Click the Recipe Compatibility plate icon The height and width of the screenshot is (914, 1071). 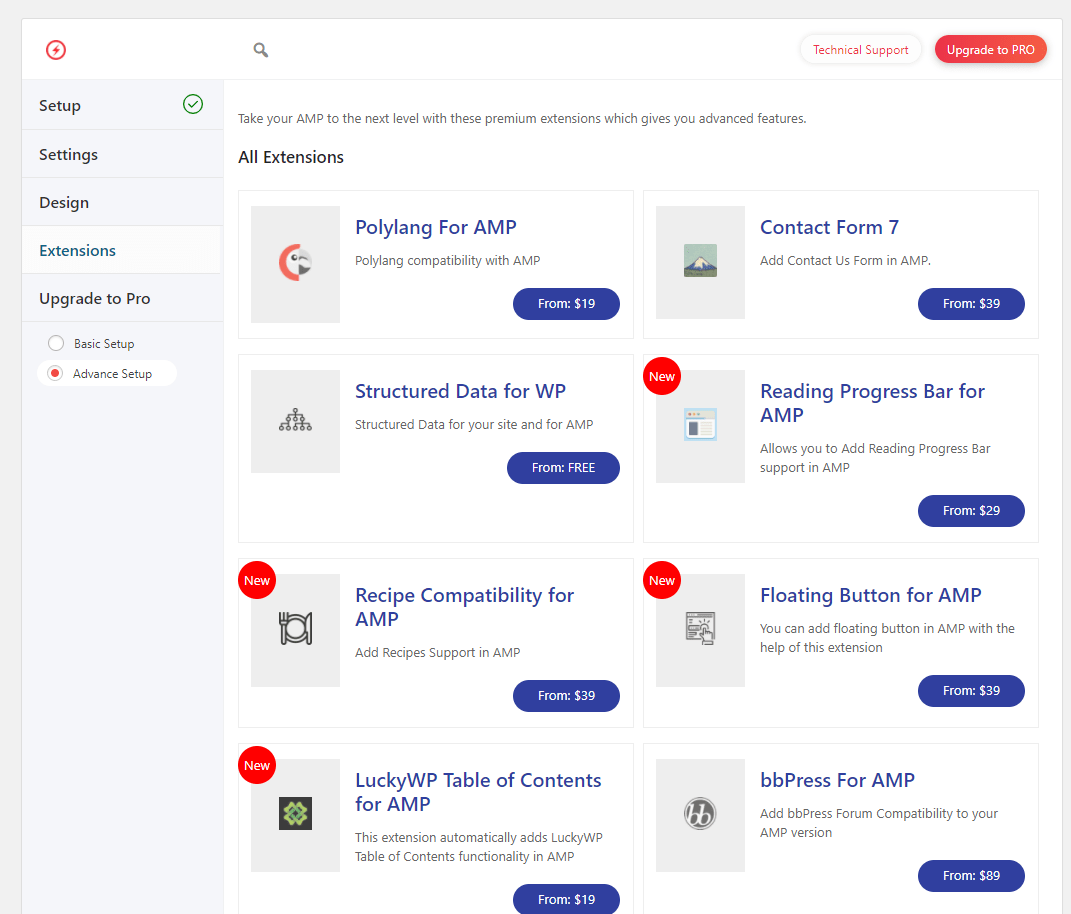(295, 628)
